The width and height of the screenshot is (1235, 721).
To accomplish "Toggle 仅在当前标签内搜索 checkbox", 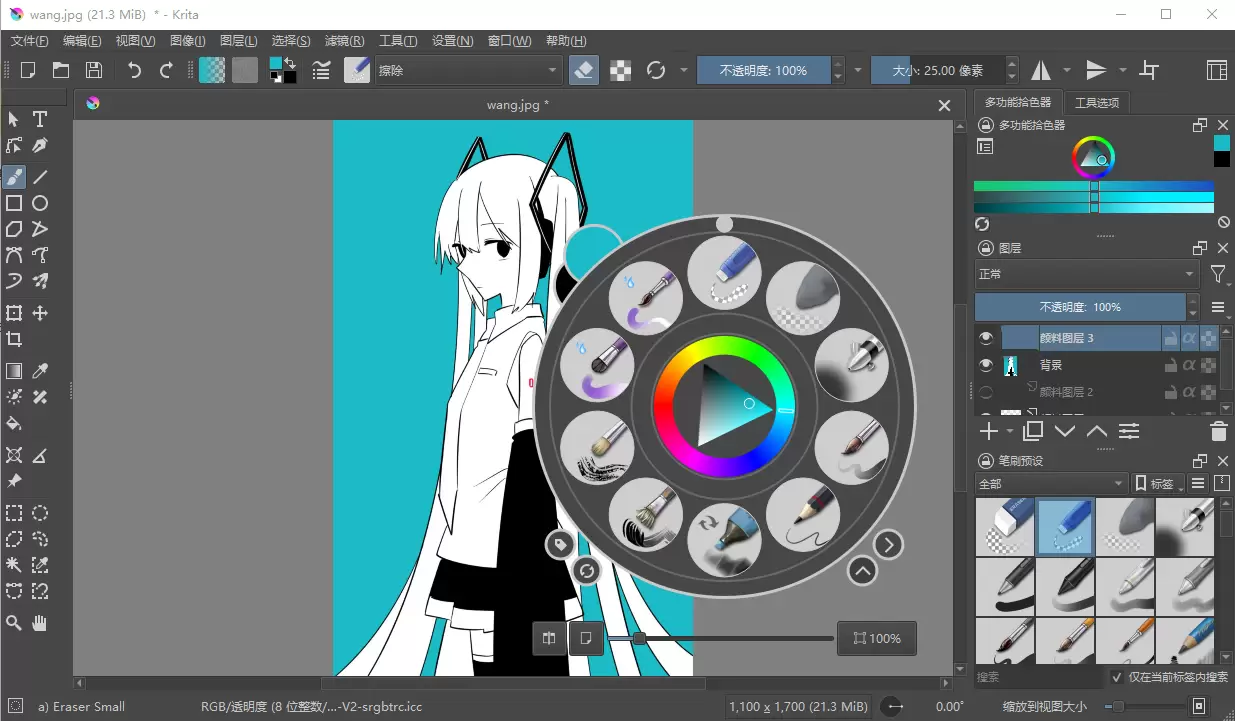I will pyautogui.click(x=1117, y=677).
